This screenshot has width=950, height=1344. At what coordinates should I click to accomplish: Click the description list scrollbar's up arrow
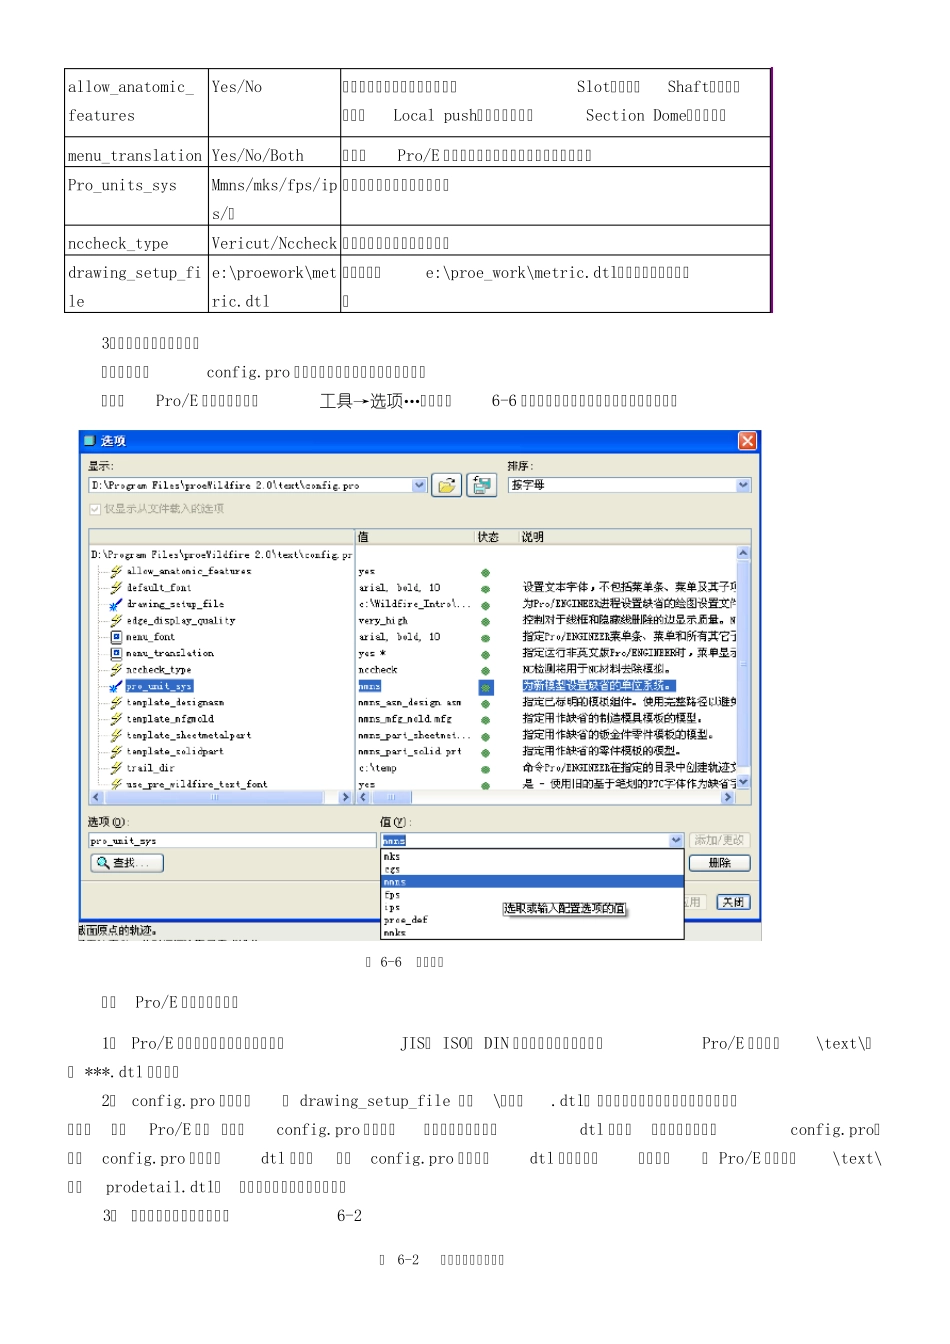743,553
